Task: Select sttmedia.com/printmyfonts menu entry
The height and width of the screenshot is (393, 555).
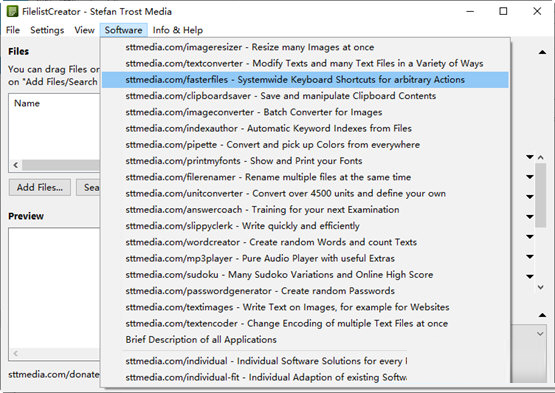Action: point(305,161)
